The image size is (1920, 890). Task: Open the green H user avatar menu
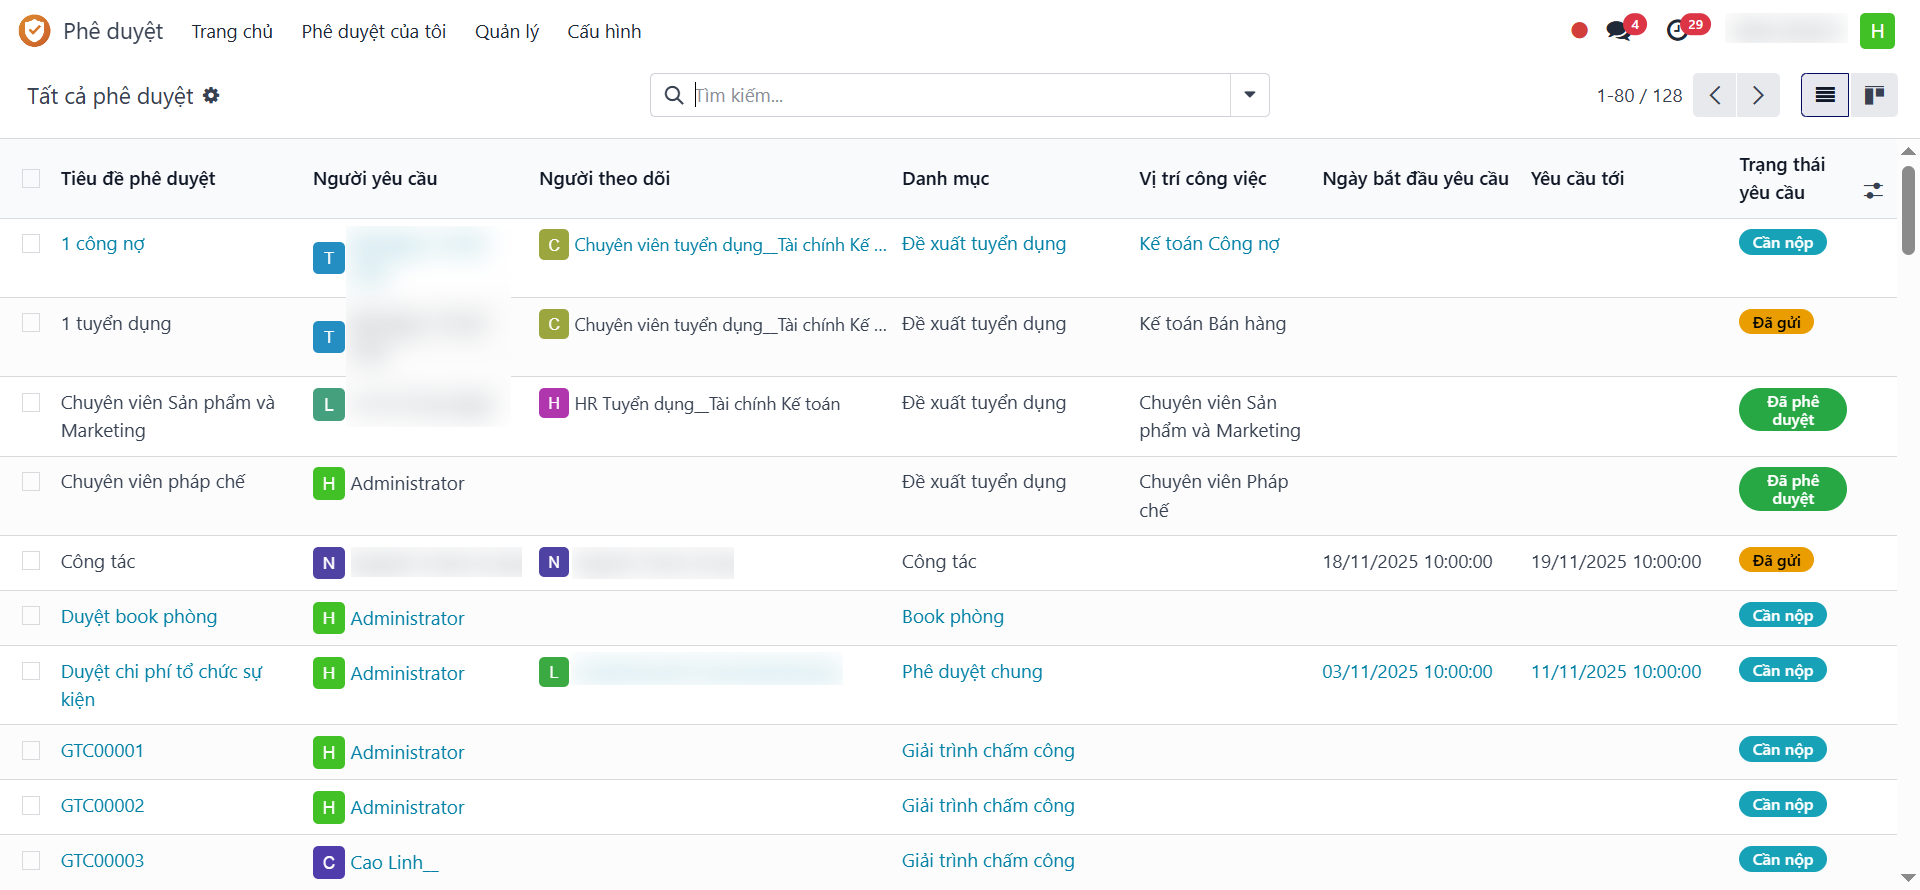(1877, 31)
